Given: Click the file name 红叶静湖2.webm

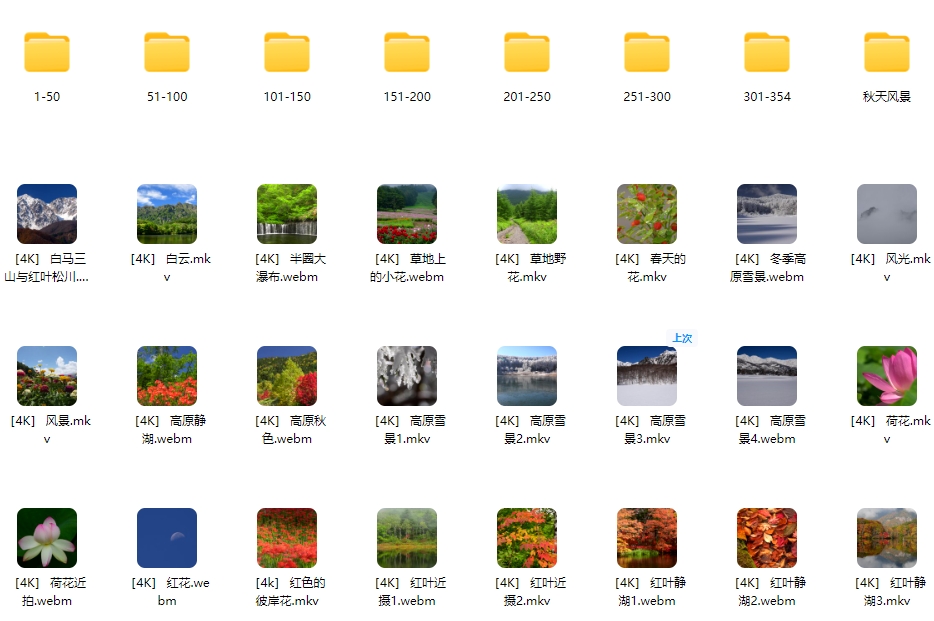Looking at the screenshot, I should (770, 591).
